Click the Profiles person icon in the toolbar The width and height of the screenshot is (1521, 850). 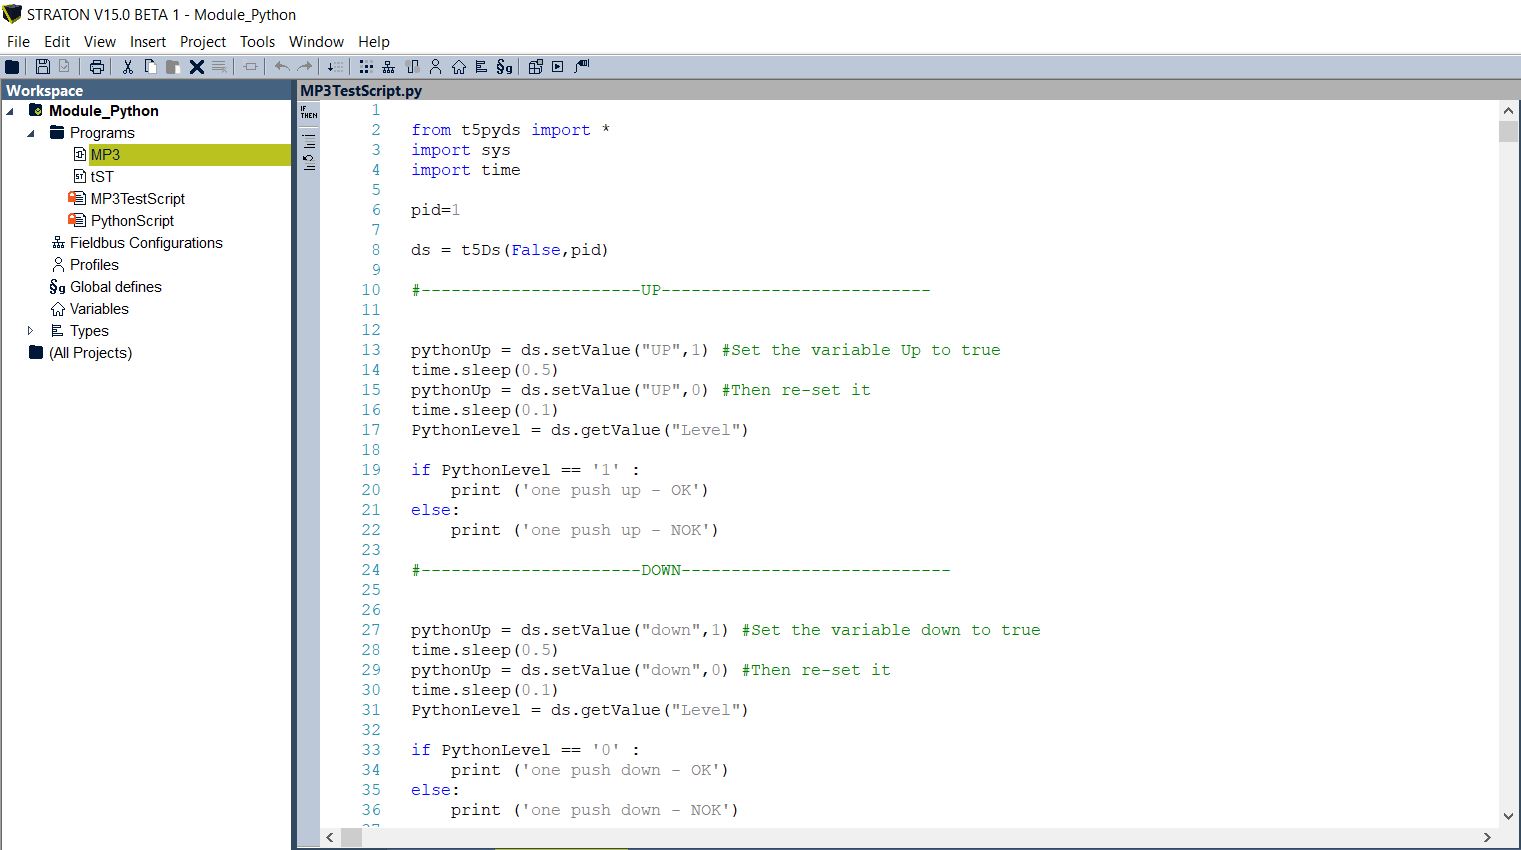click(x=435, y=67)
